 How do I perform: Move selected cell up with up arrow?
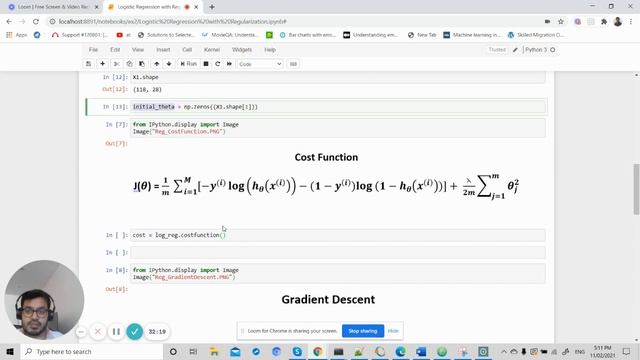click(157, 64)
